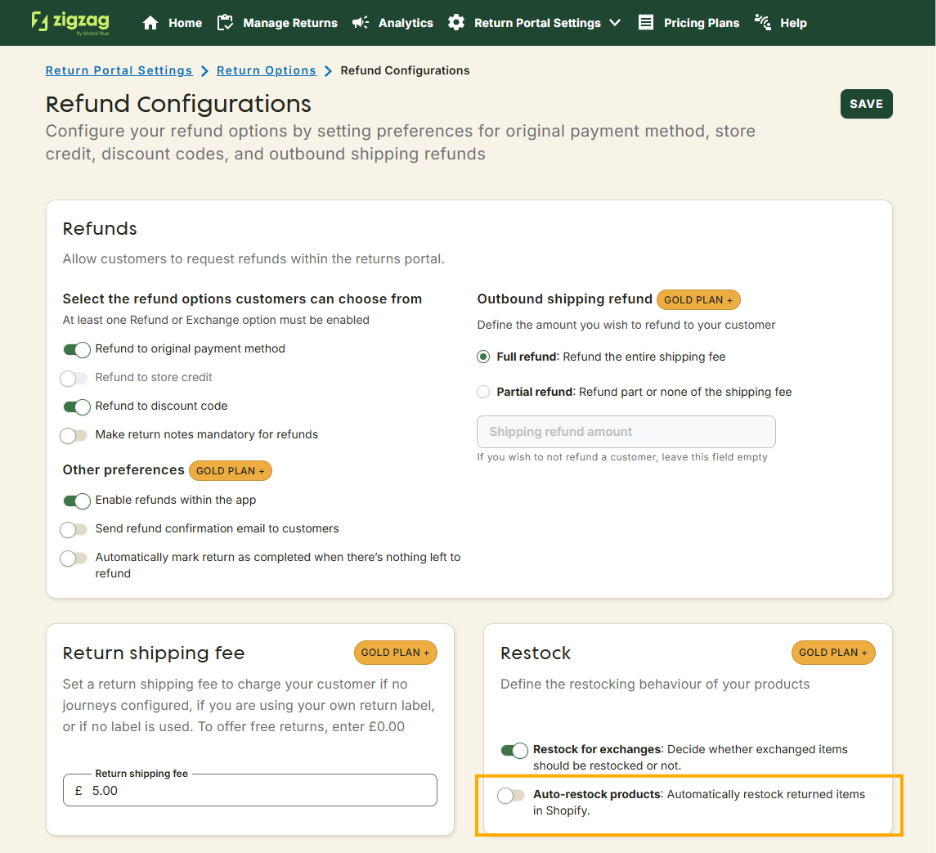Click the ZigZag logo in header
Screen dimensions: 936x853
(70, 22)
